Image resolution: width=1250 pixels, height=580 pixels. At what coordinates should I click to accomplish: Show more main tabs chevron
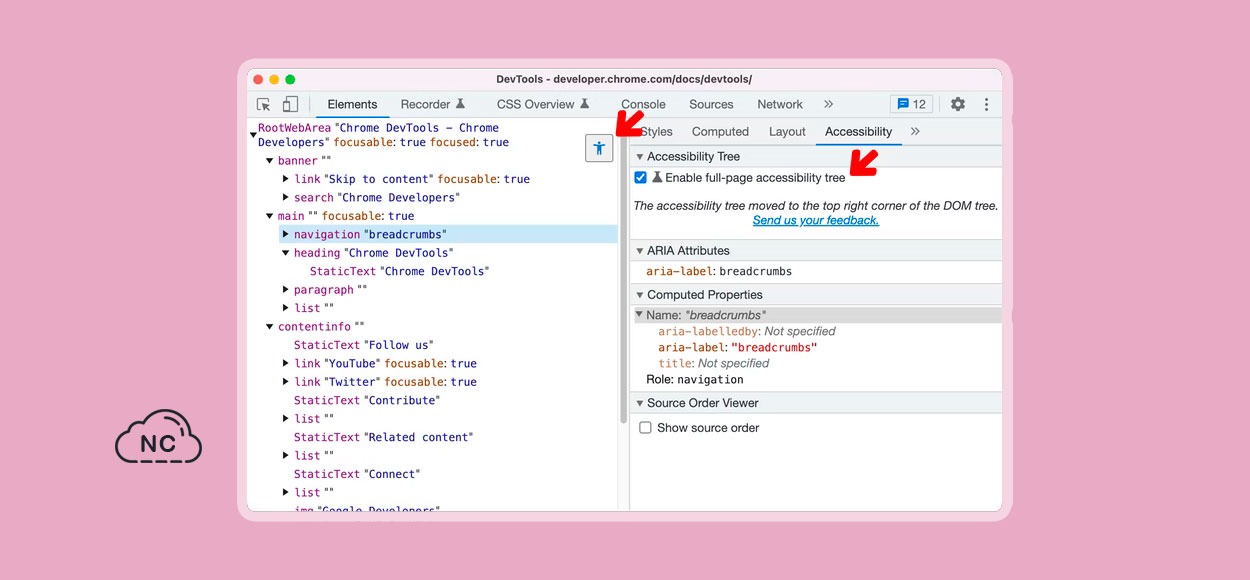point(828,104)
